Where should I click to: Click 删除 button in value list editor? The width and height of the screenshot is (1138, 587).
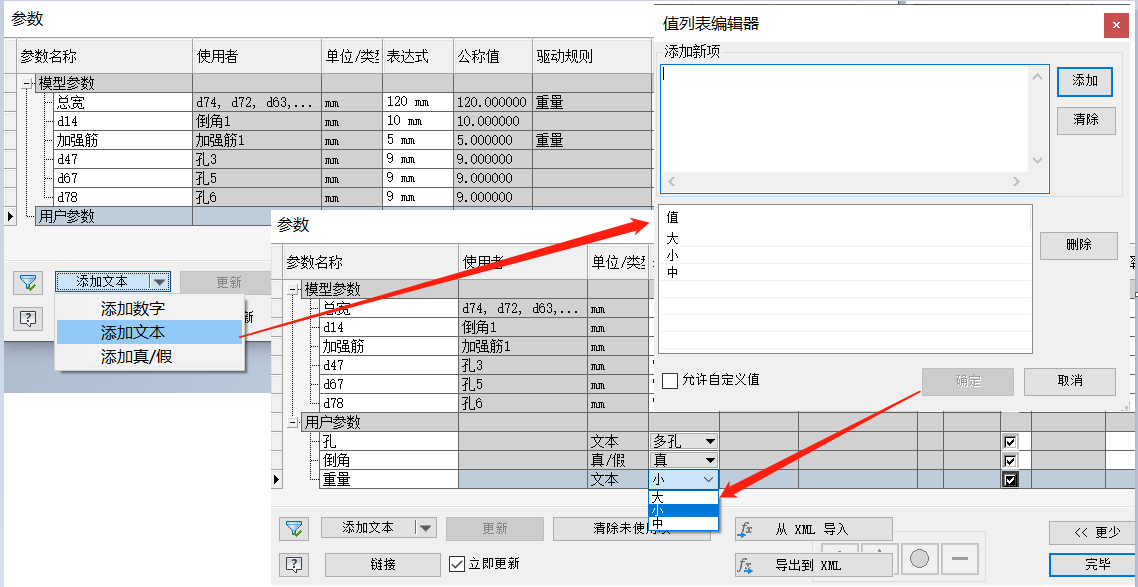pyautogui.click(x=1078, y=245)
